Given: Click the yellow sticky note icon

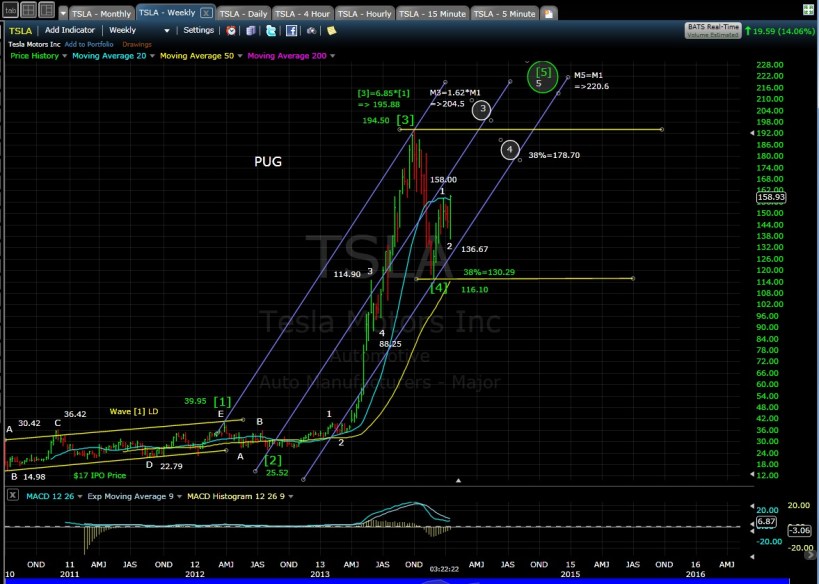Looking at the screenshot, I should click(x=331, y=31).
